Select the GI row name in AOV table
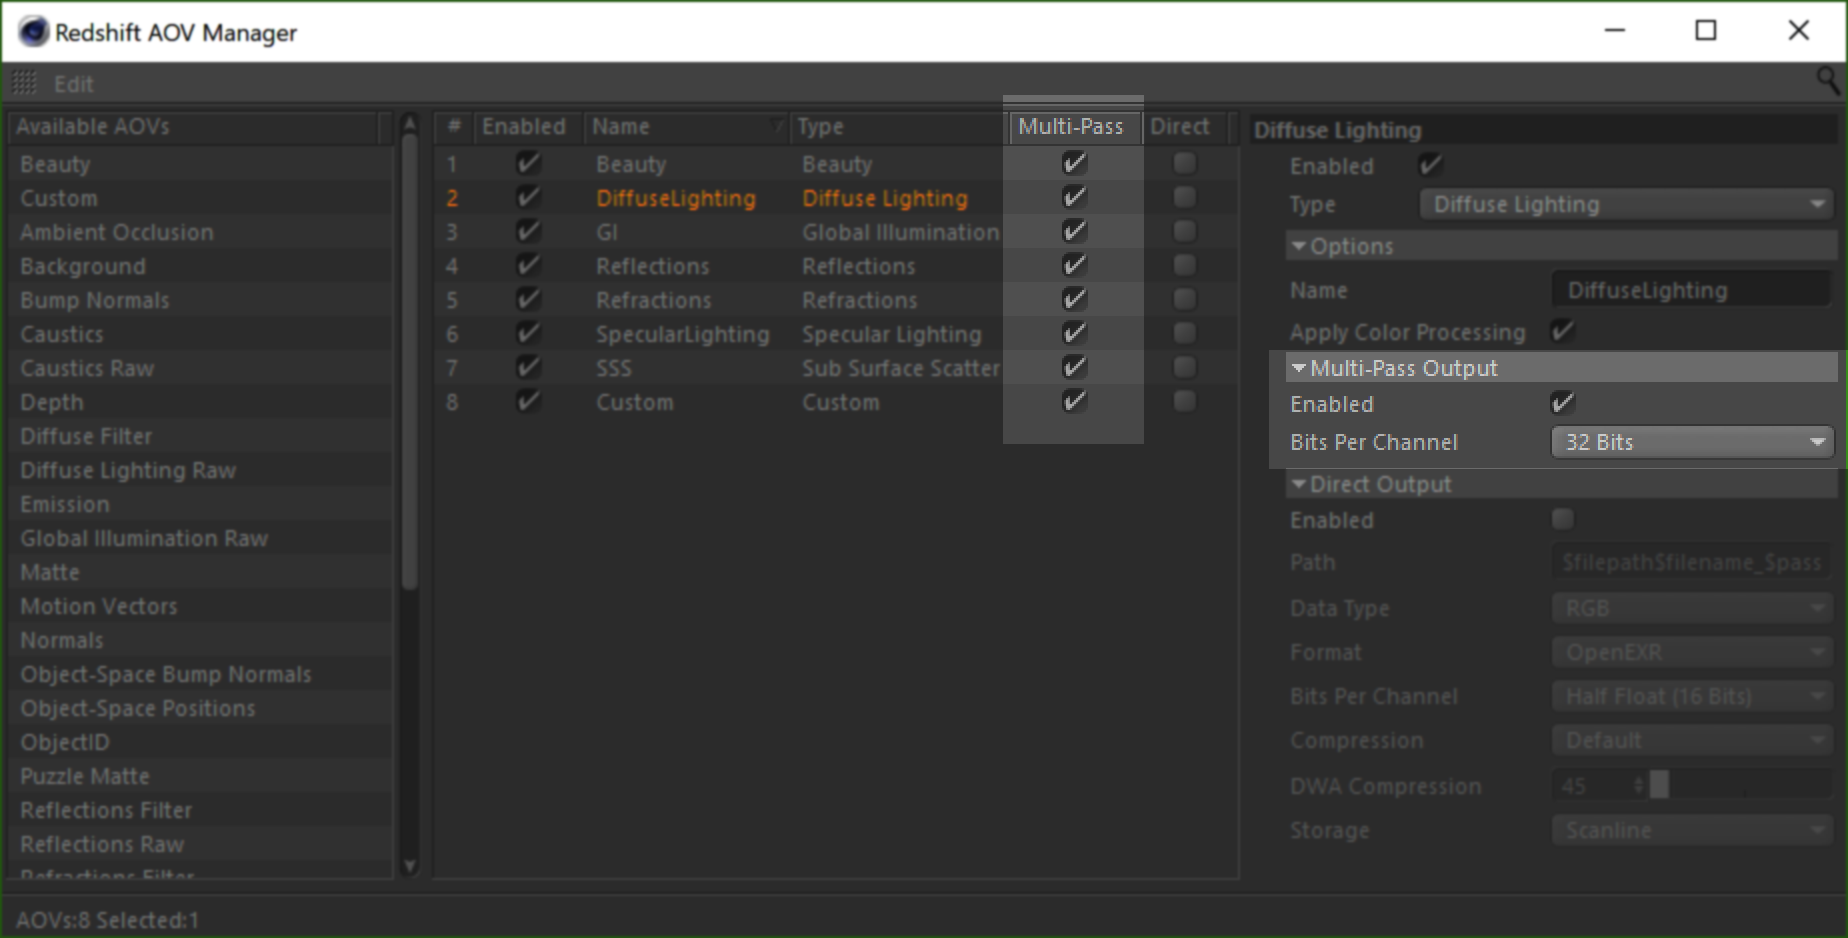This screenshot has width=1848, height=938. [607, 232]
